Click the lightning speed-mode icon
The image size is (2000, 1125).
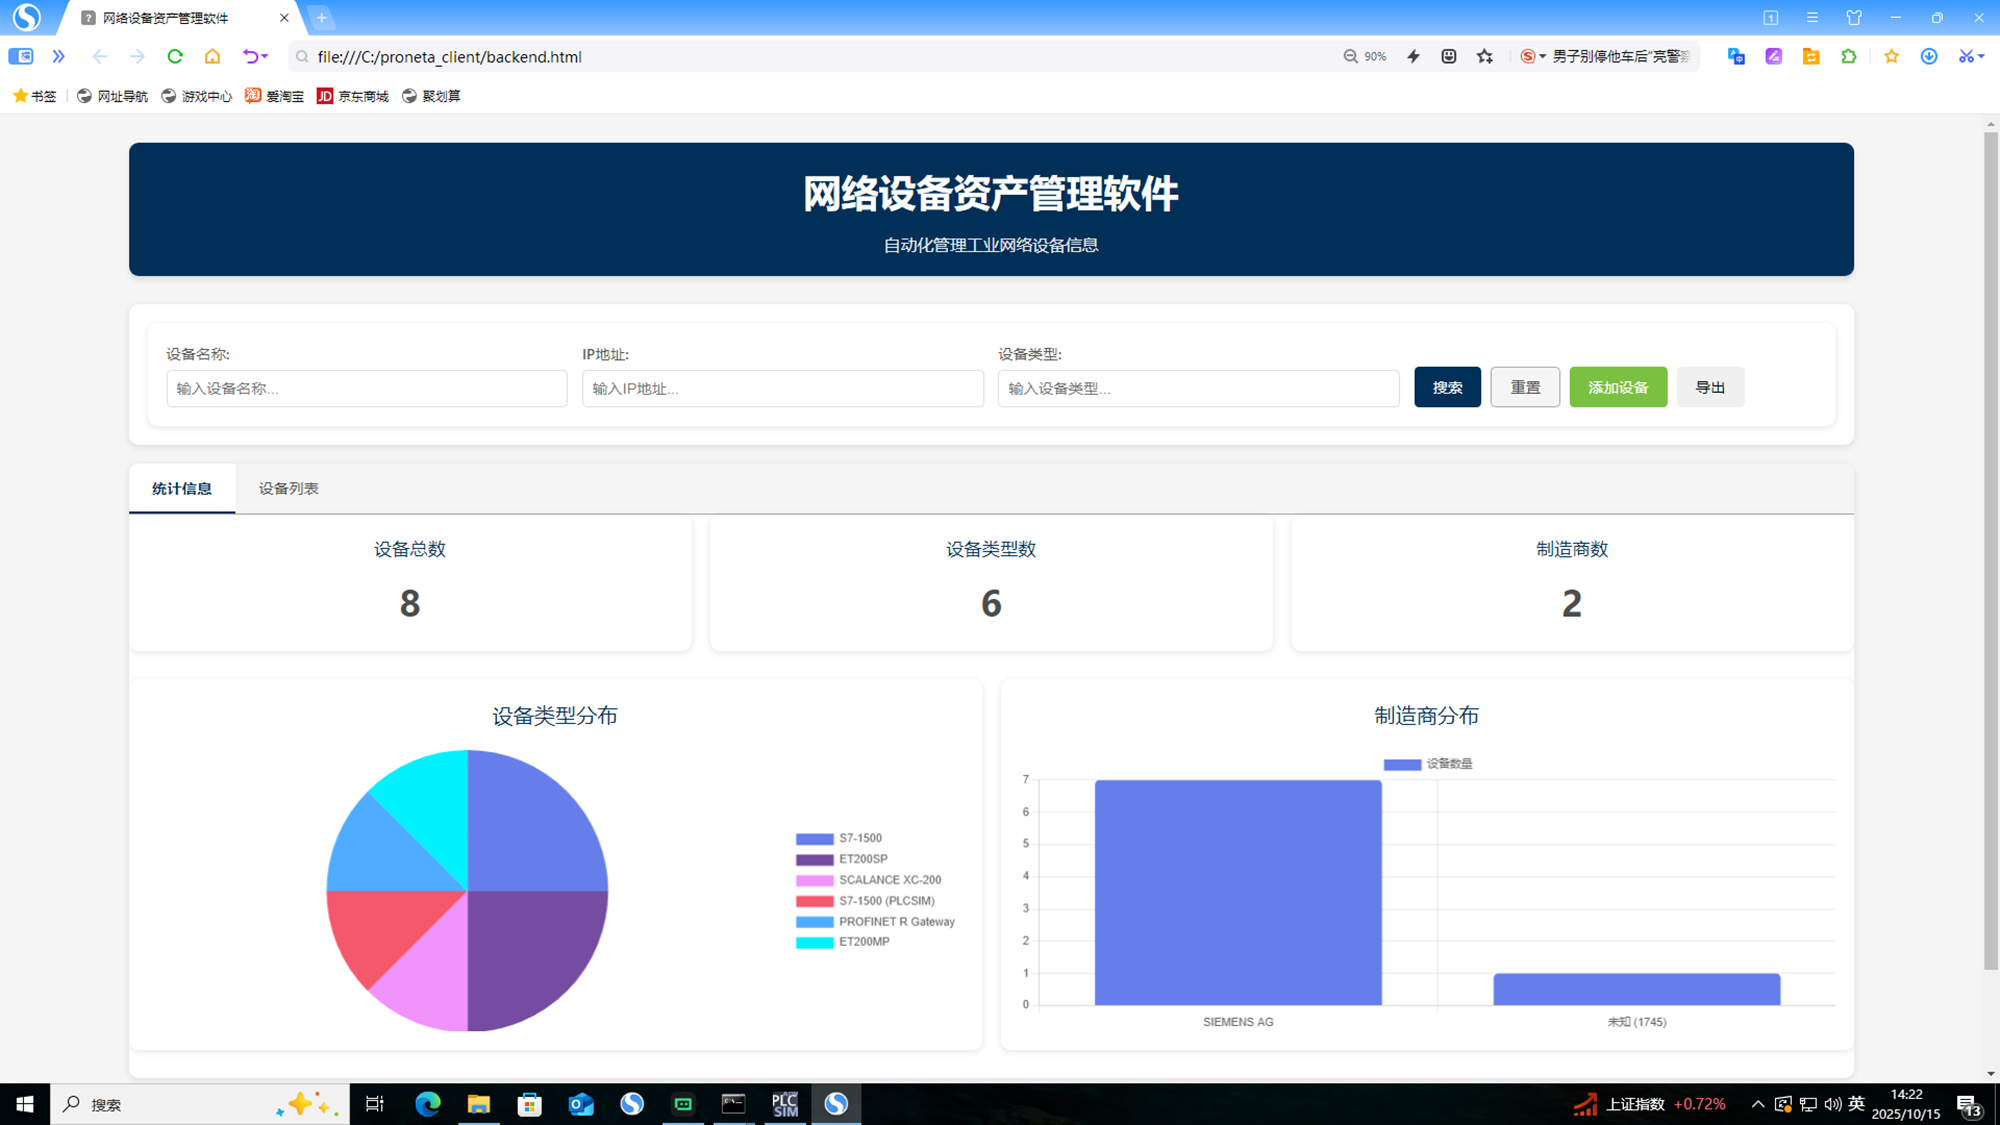pyautogui.click(x=1413, y=57)
